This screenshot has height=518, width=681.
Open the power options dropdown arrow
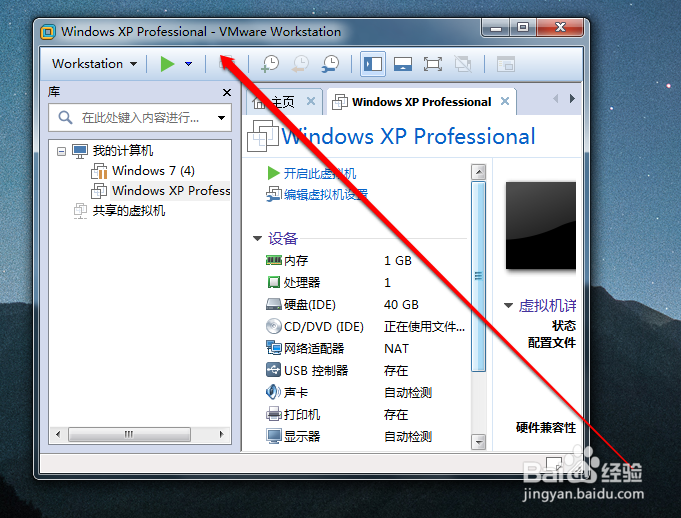point(188,64)
